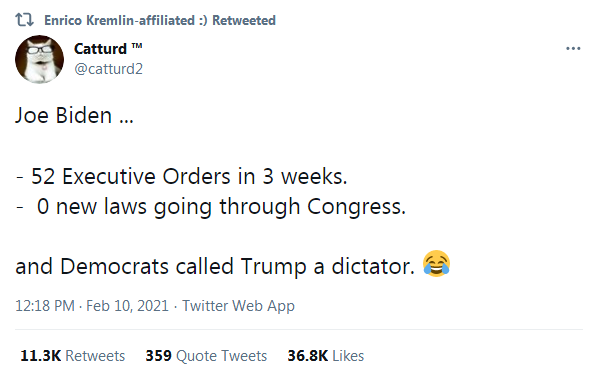Click the Catturd display name
Image resolution: width=598 pixels, height=380 pixels.
pos(100,49)
